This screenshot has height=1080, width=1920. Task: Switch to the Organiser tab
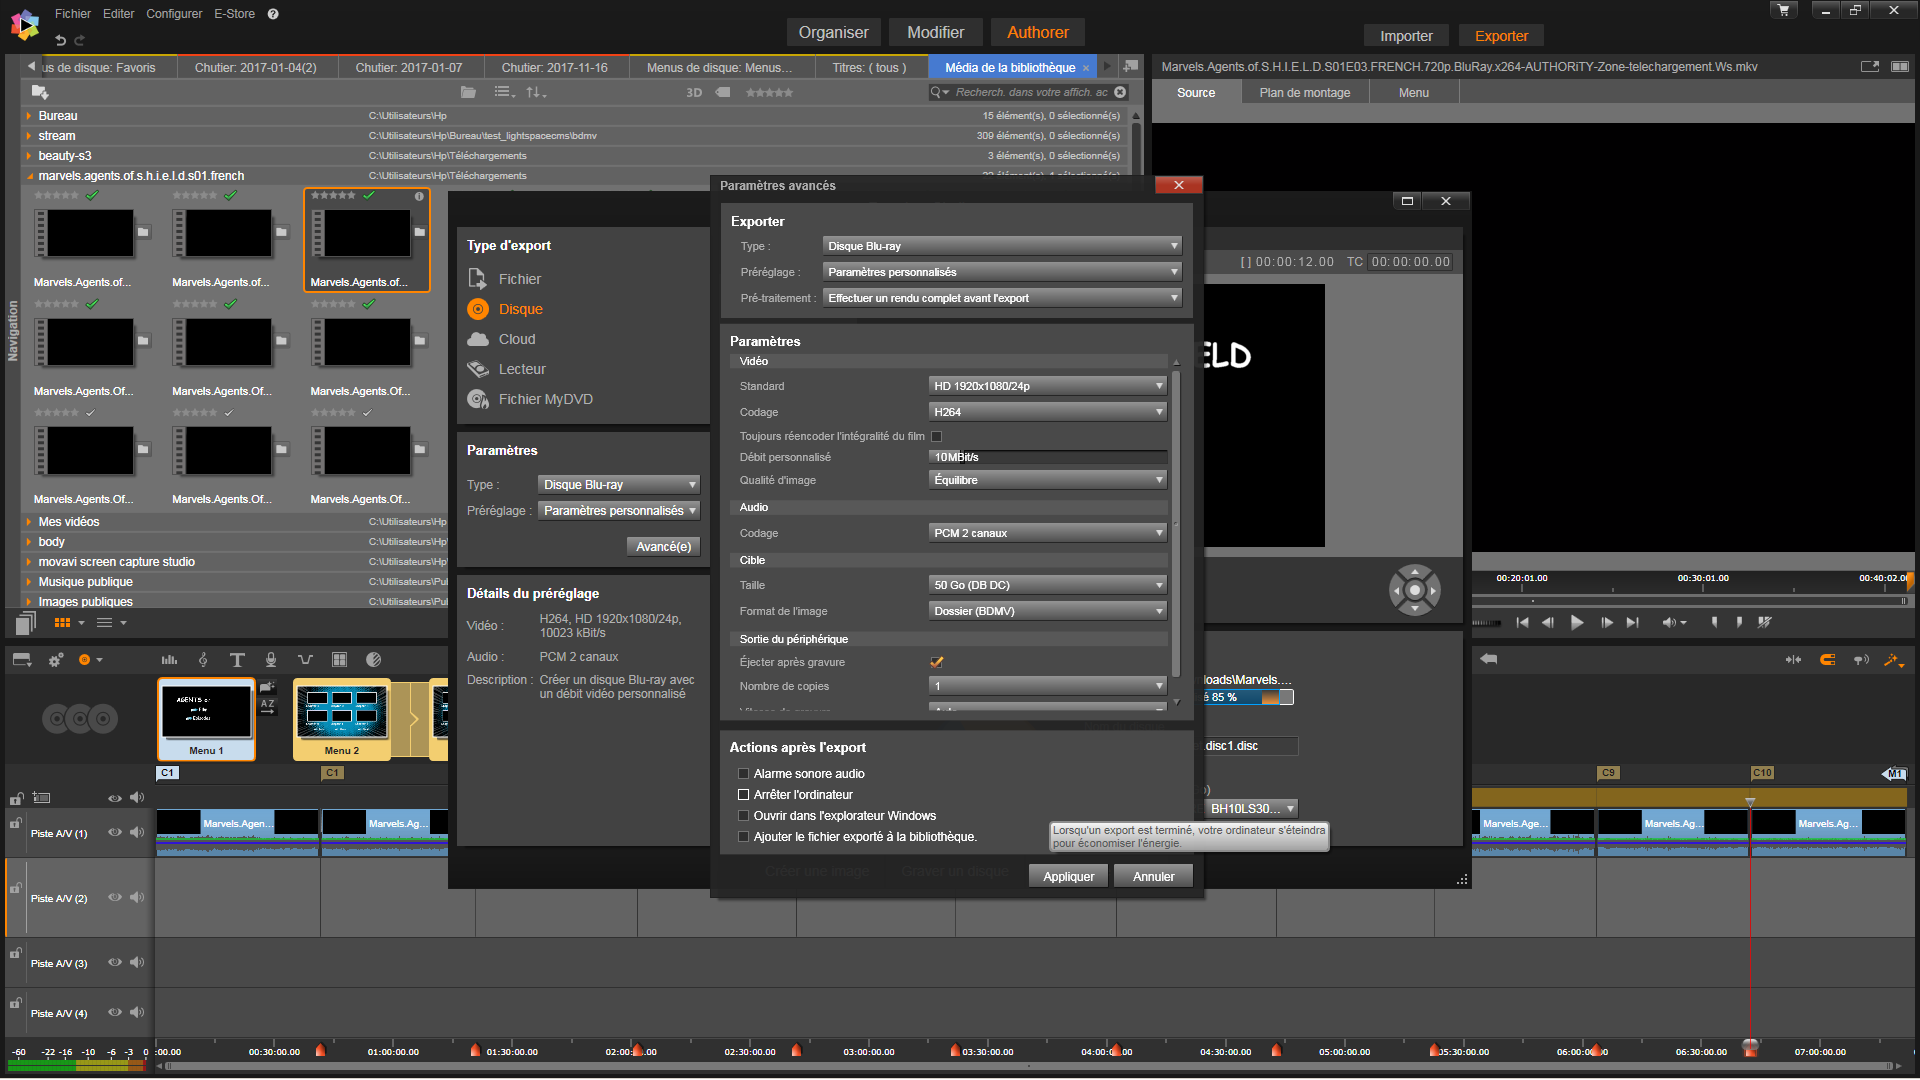833,32
